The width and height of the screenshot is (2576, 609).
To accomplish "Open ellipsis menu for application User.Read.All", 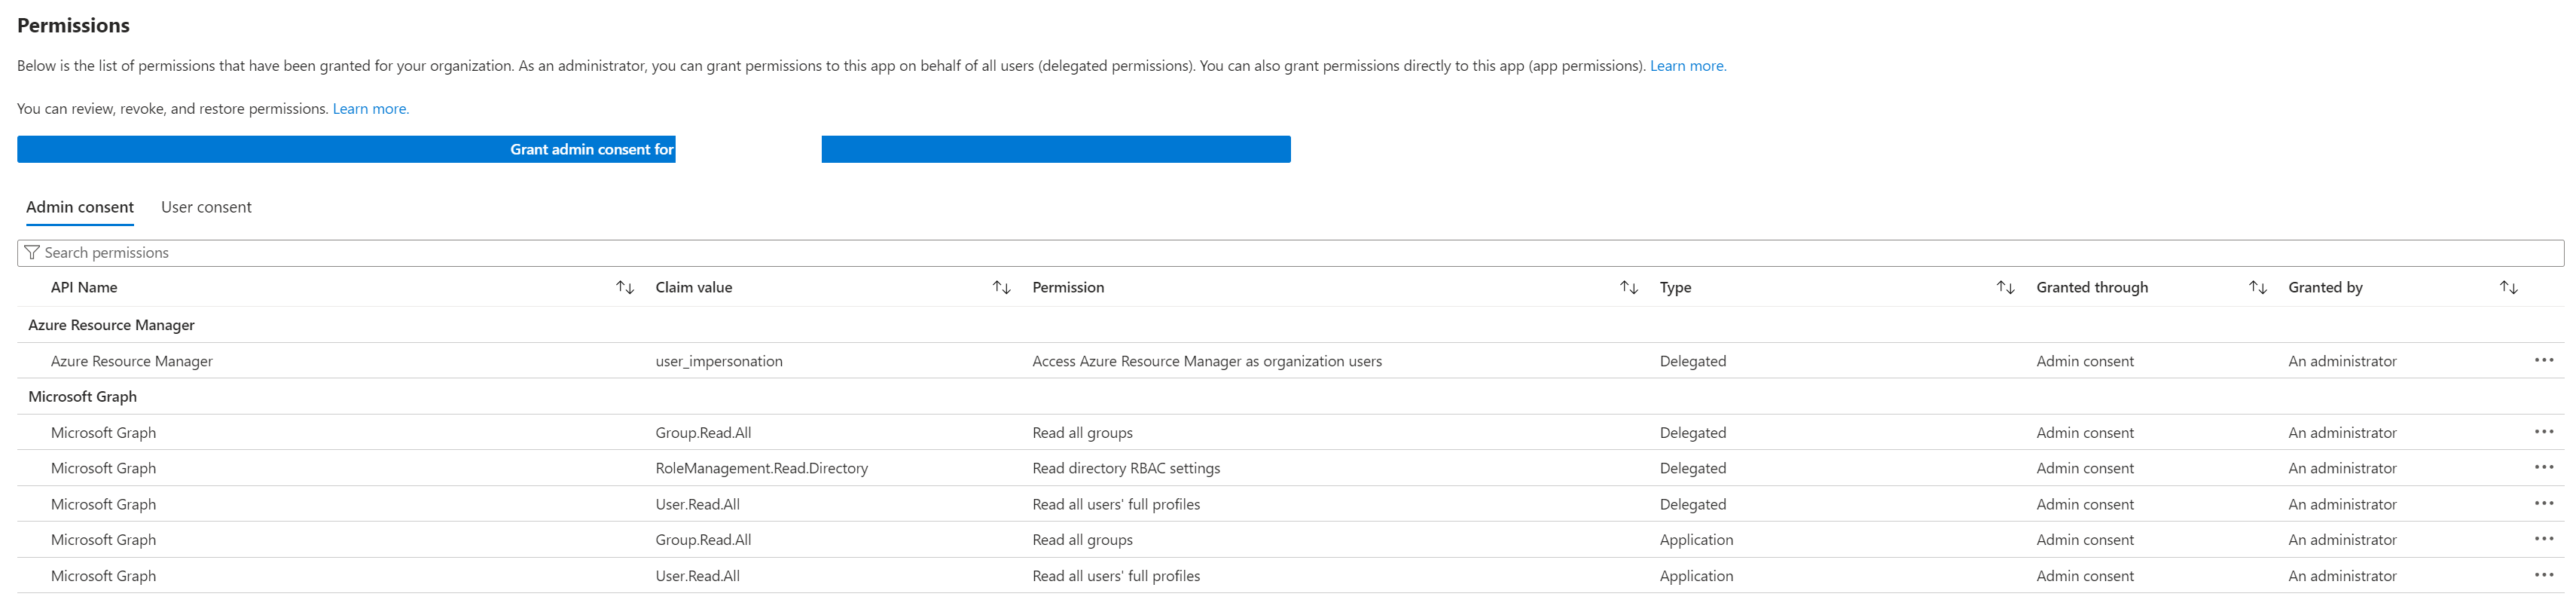I will pos(2543,575).
